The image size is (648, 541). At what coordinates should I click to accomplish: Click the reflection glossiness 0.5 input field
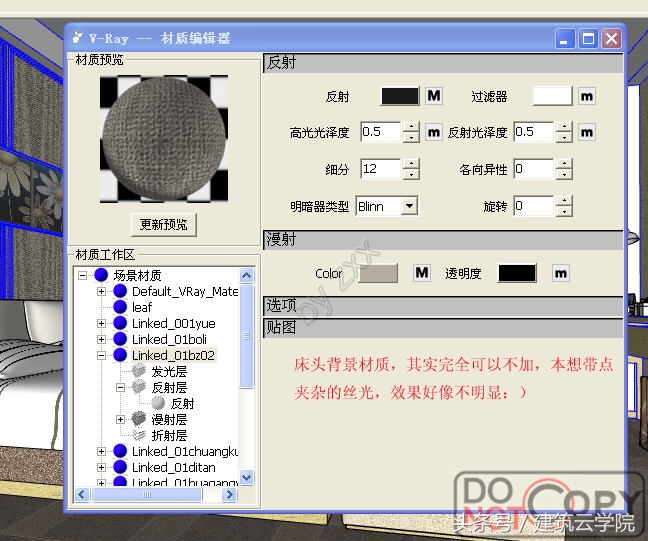tap(534, 132)
